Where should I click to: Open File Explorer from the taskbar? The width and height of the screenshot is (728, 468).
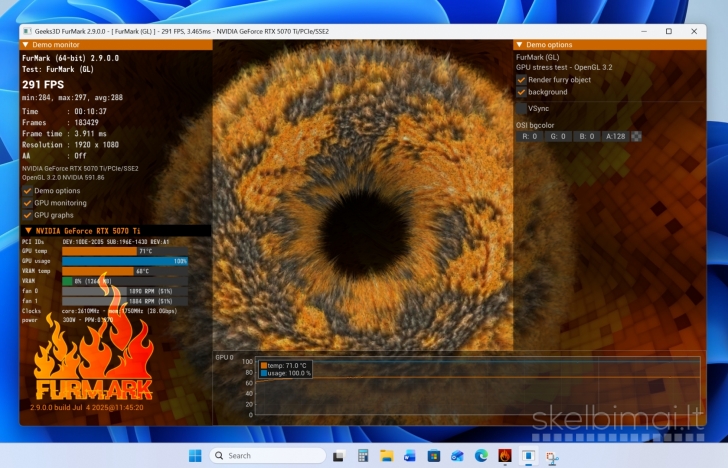click(x=386, y=455)
